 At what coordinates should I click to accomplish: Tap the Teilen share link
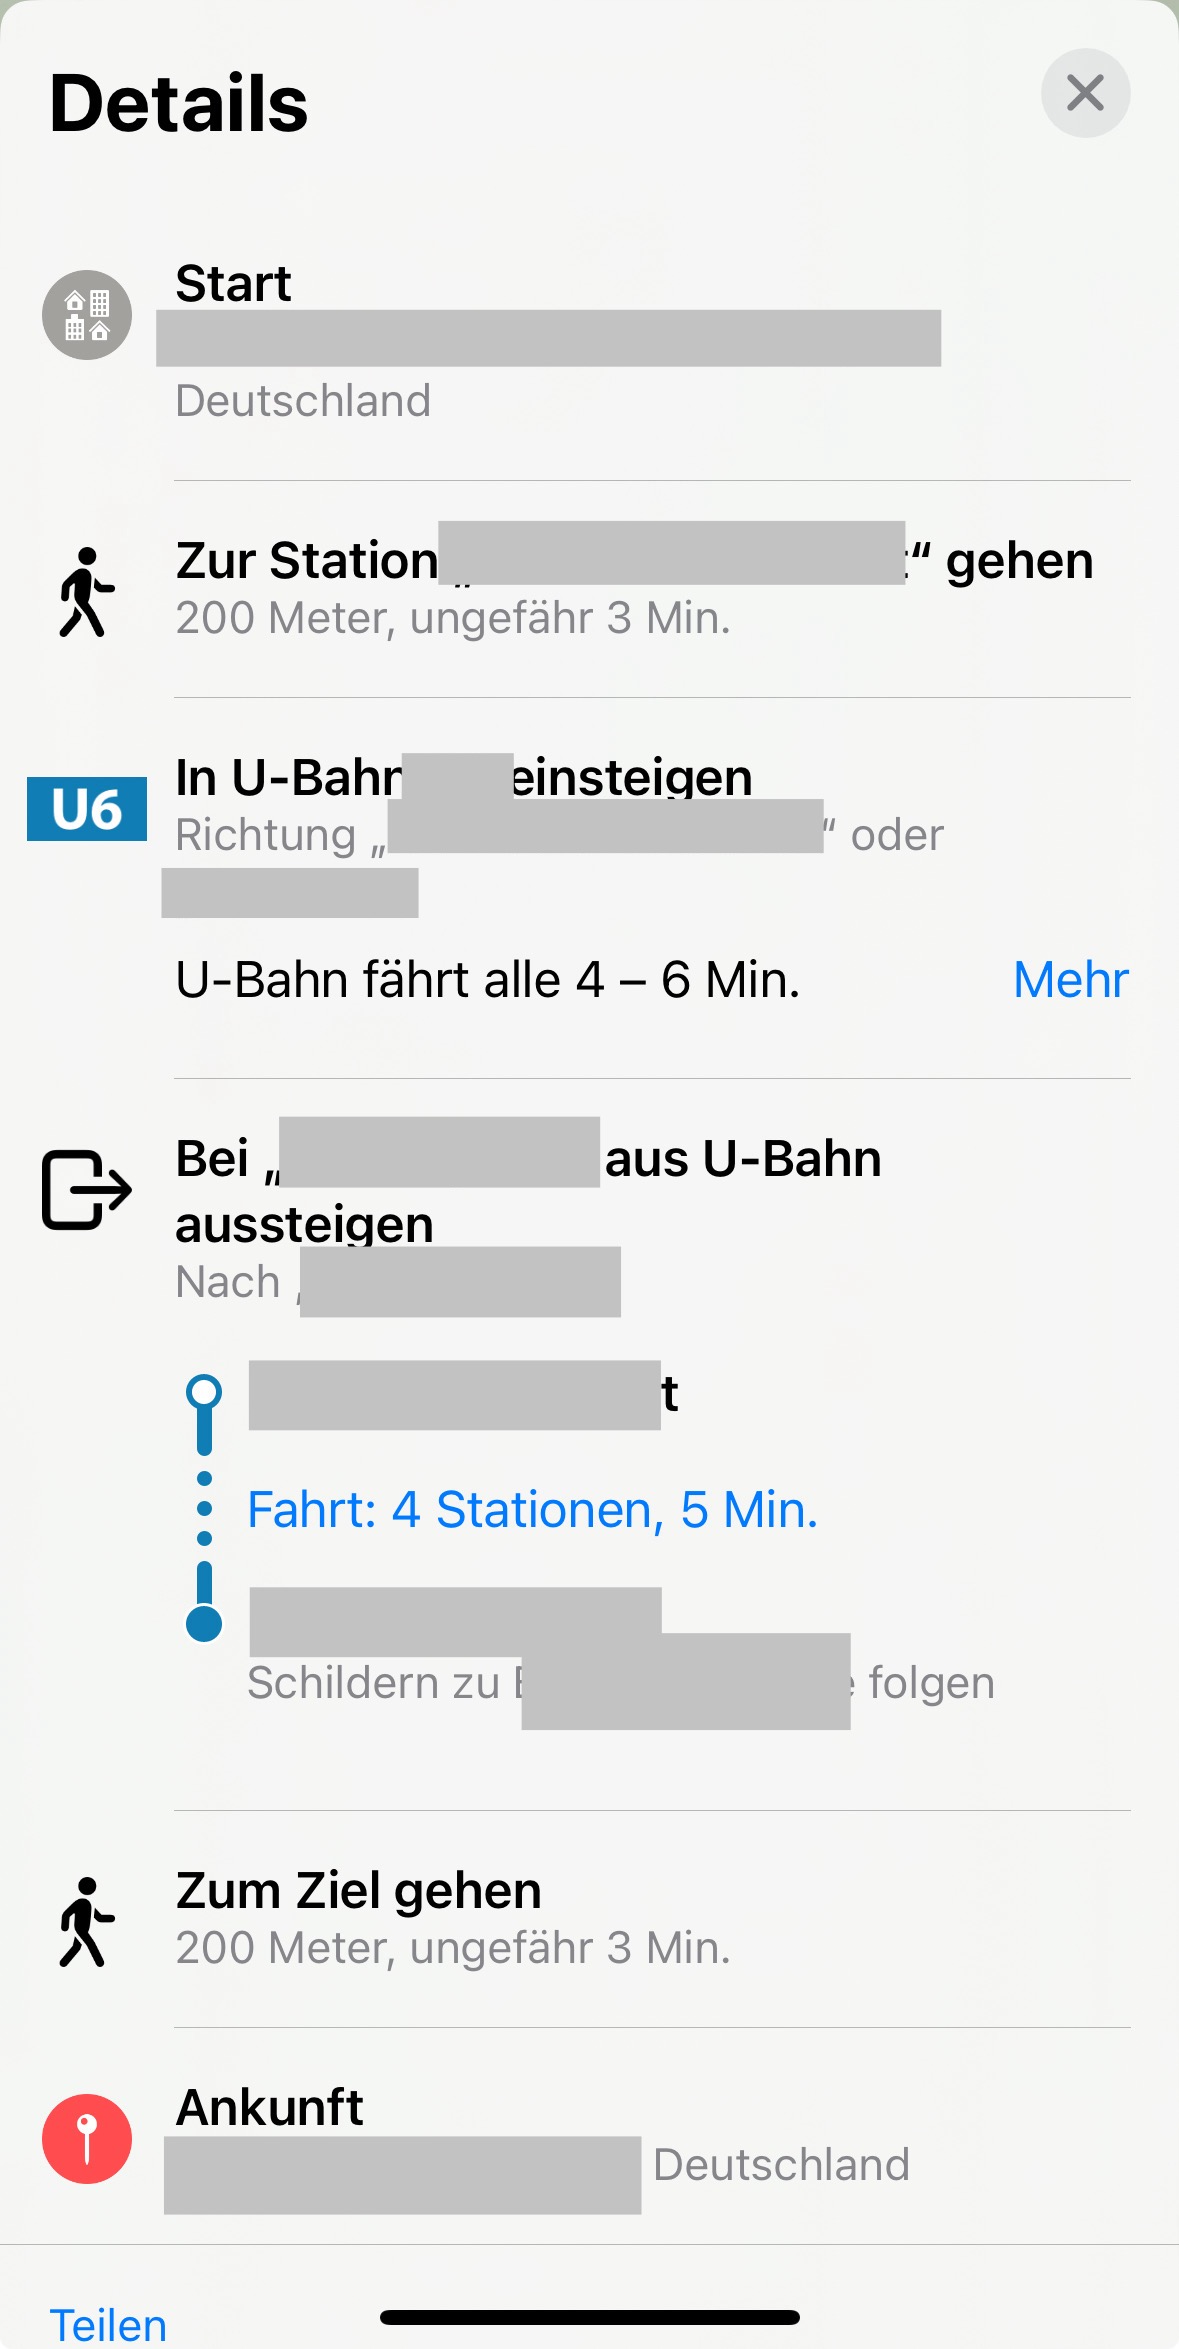pos(108,2325)
